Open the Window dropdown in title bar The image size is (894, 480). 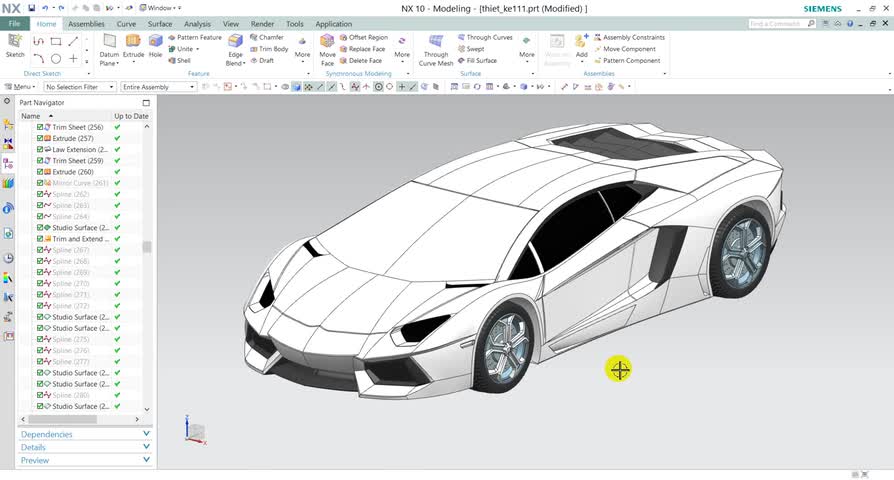tap(161, 8)
